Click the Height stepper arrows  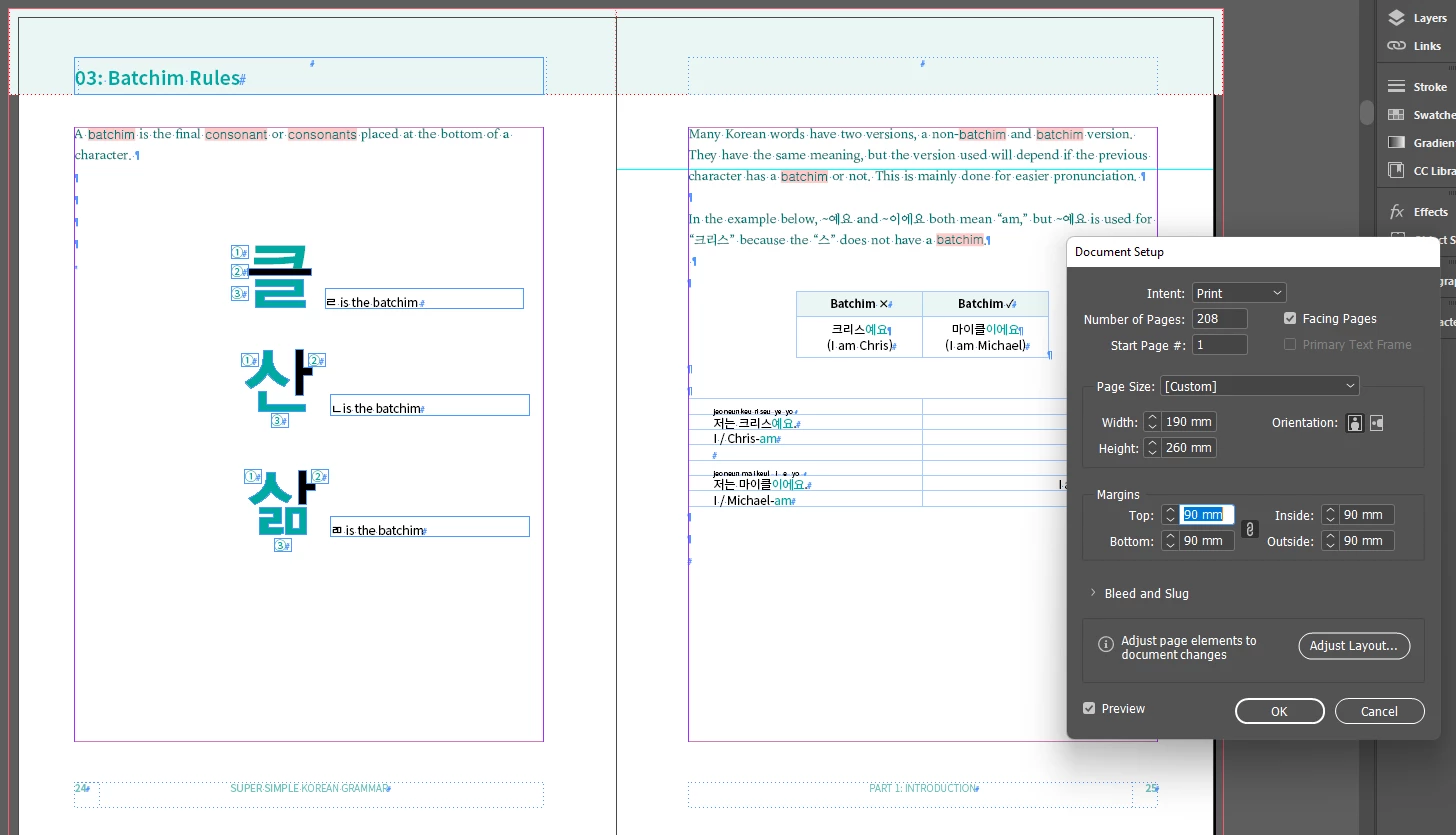(x=1152, y=448)
